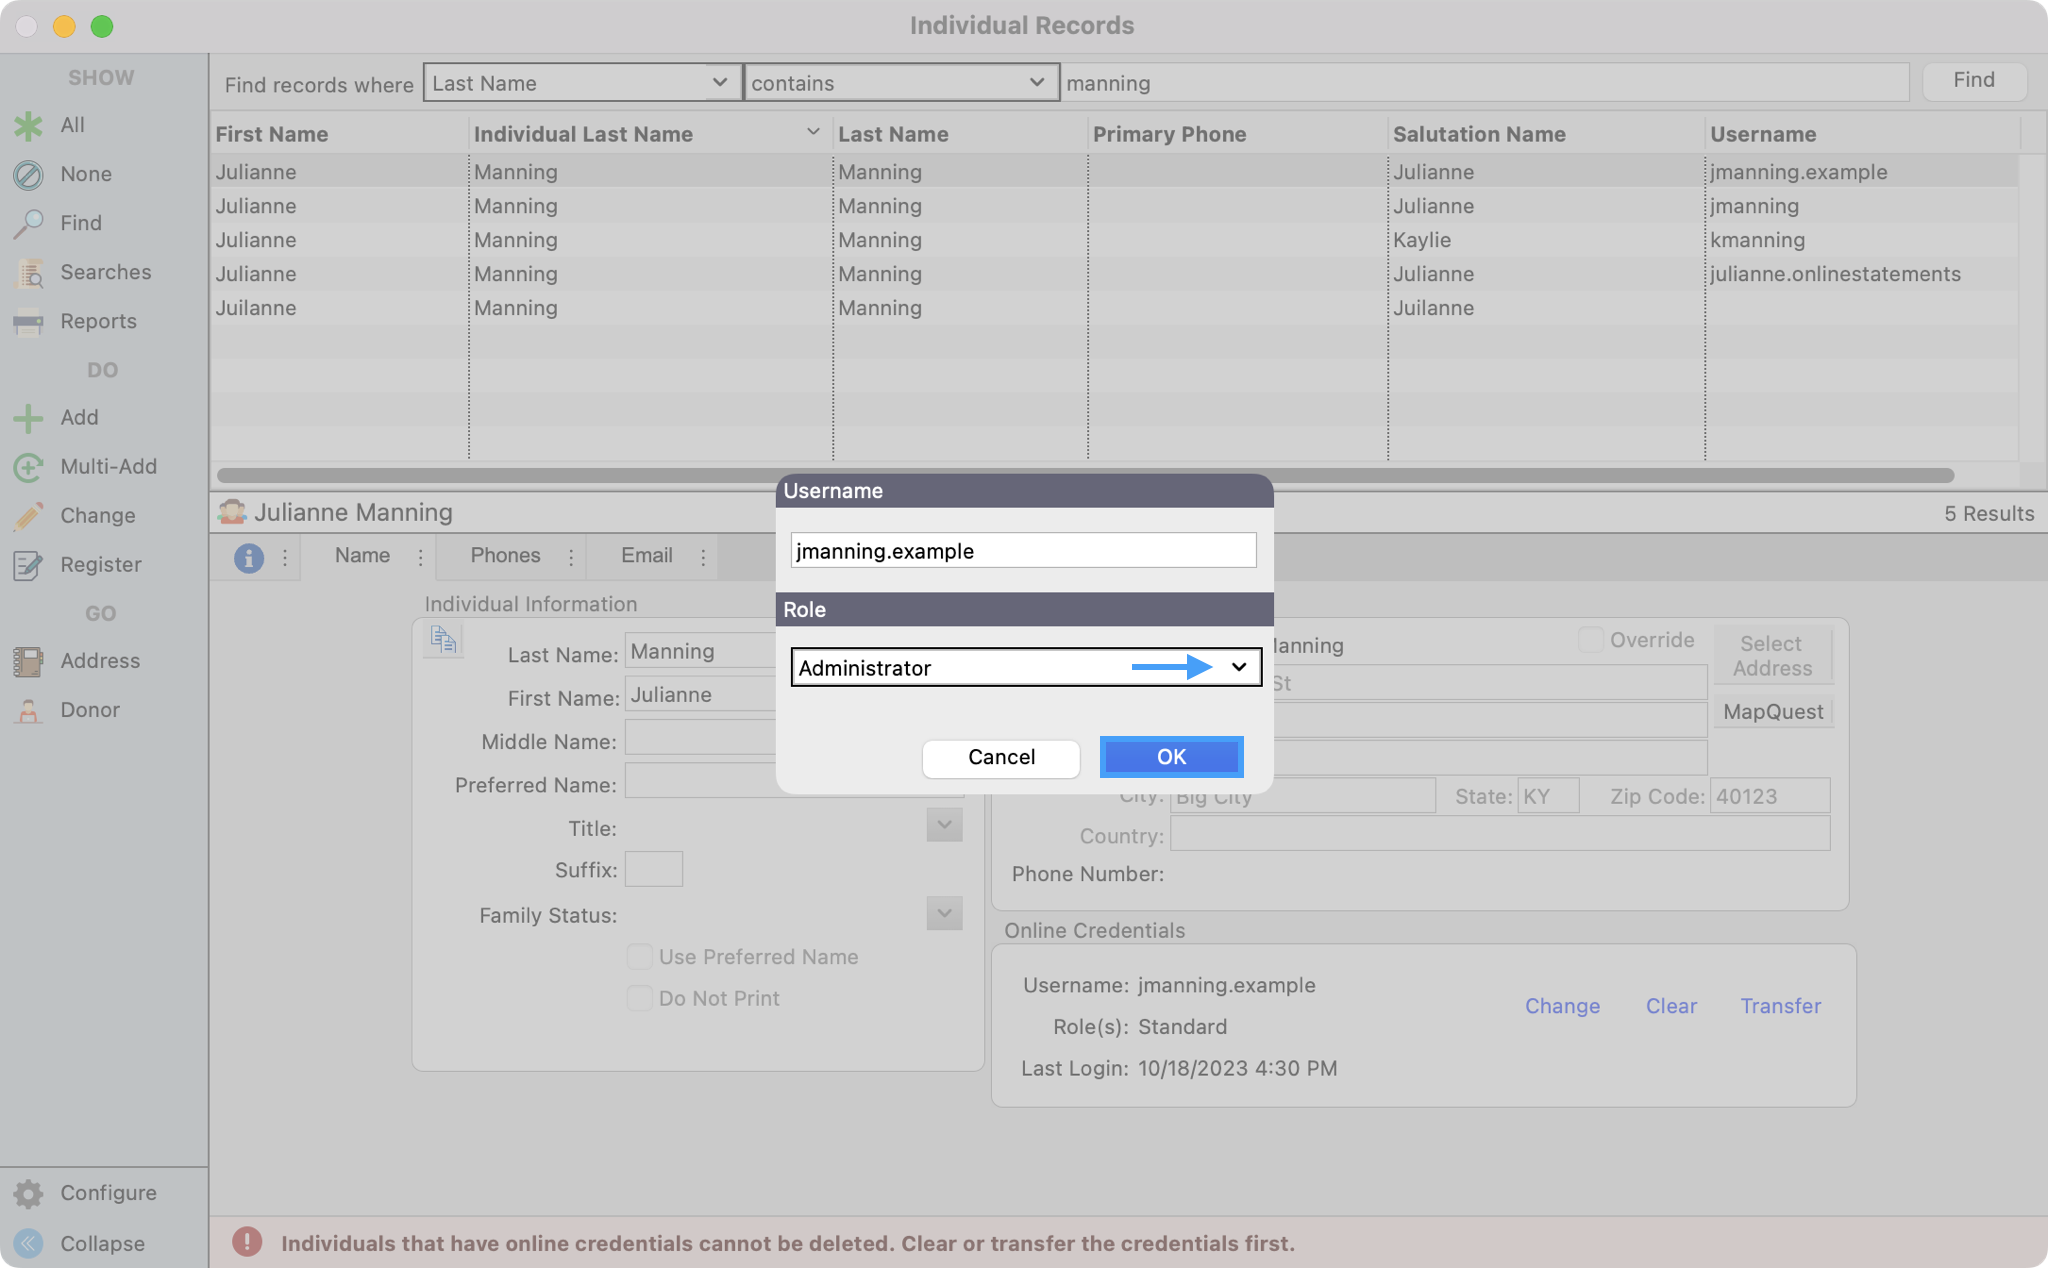Switch to the Phones tab

click(505, 555)
